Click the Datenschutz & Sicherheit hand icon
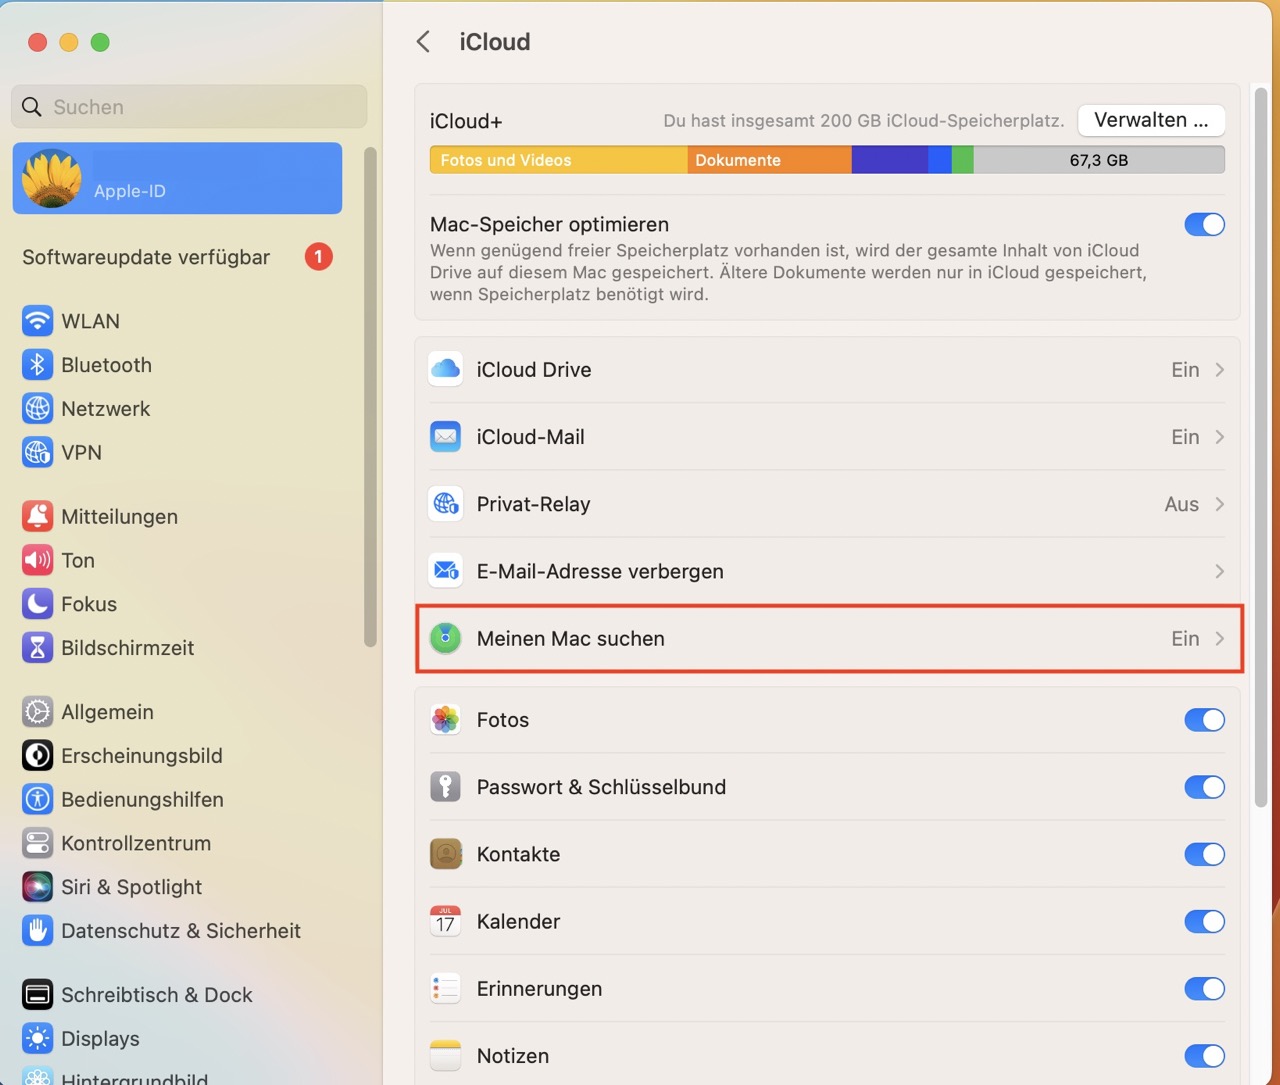 pos(37,931)
